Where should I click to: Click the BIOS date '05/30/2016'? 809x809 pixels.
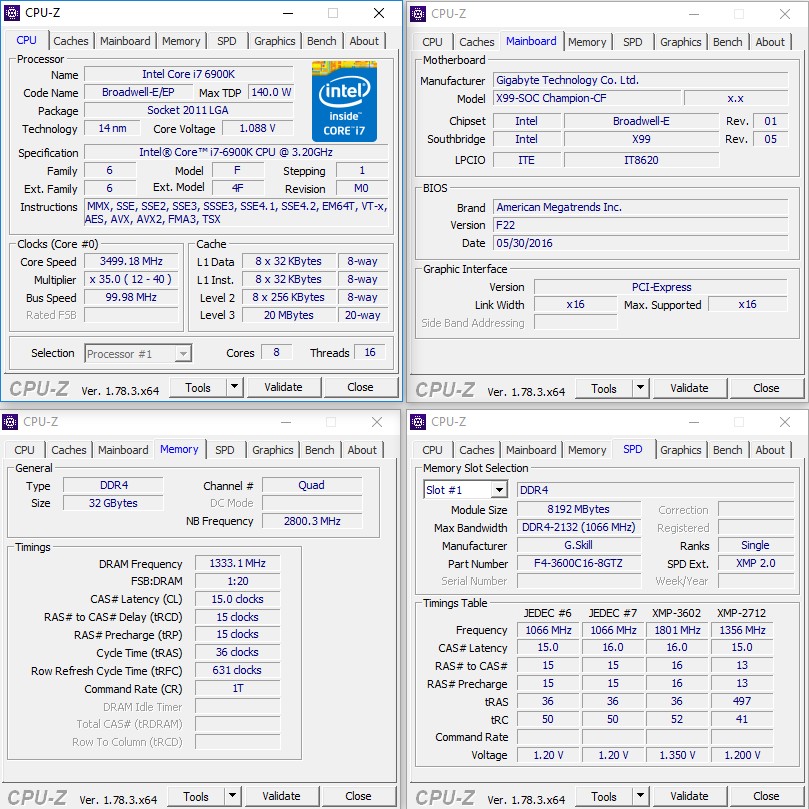coord(641,244)
